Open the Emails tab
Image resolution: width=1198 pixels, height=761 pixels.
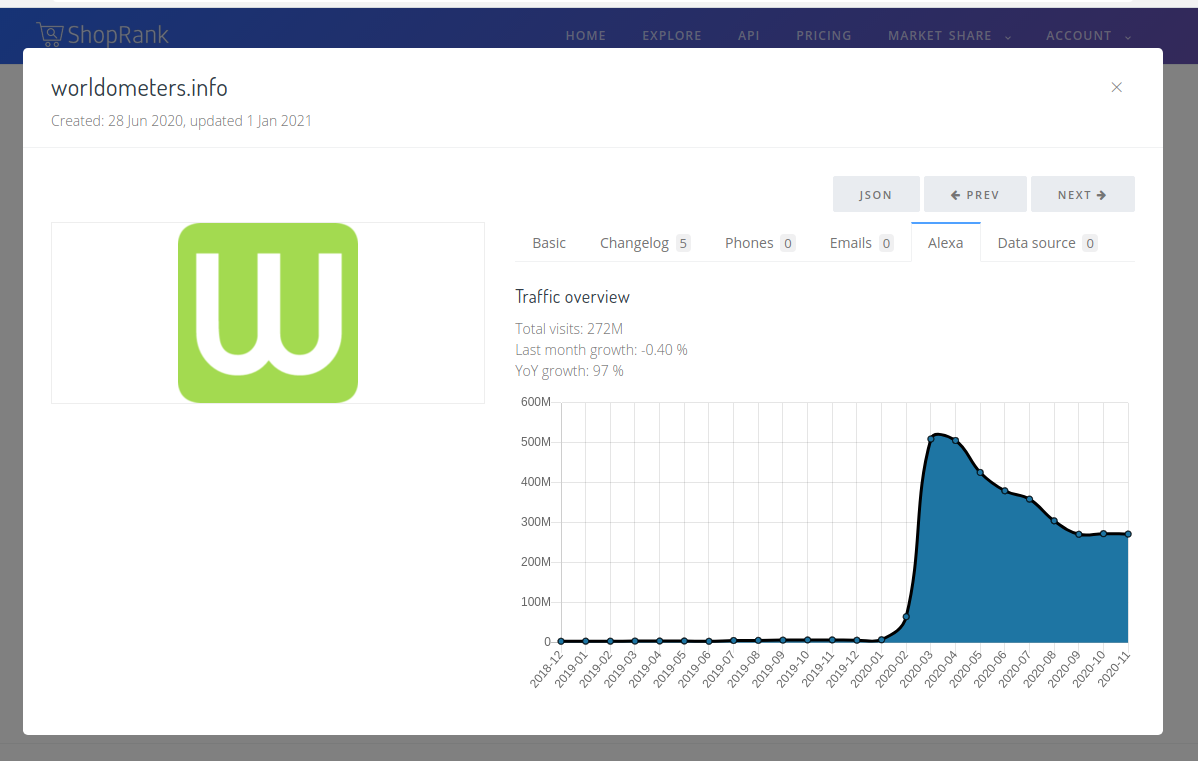tap(860, 243)
